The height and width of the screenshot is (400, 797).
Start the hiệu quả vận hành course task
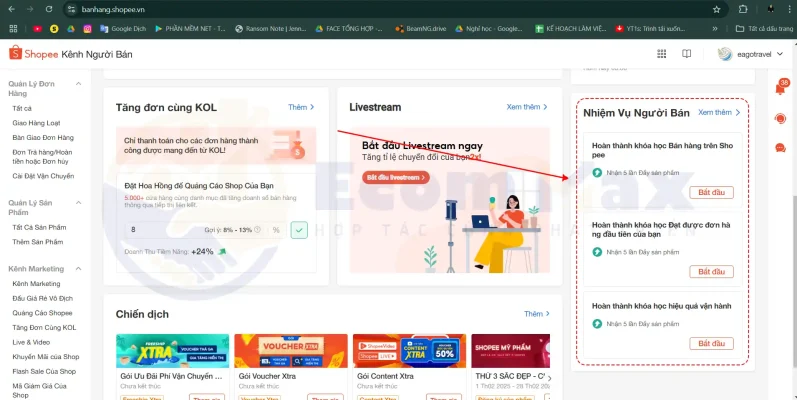pyautogui.click(x=711, y=344)
